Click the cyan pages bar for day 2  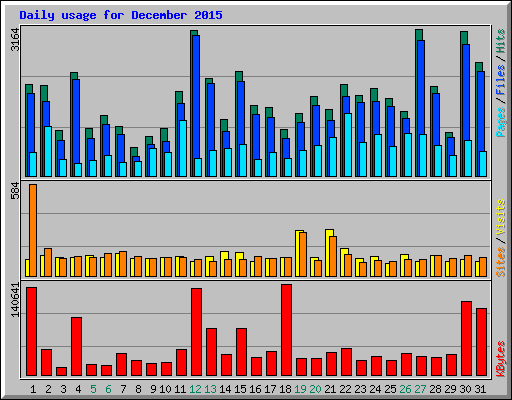click(48, 151)
